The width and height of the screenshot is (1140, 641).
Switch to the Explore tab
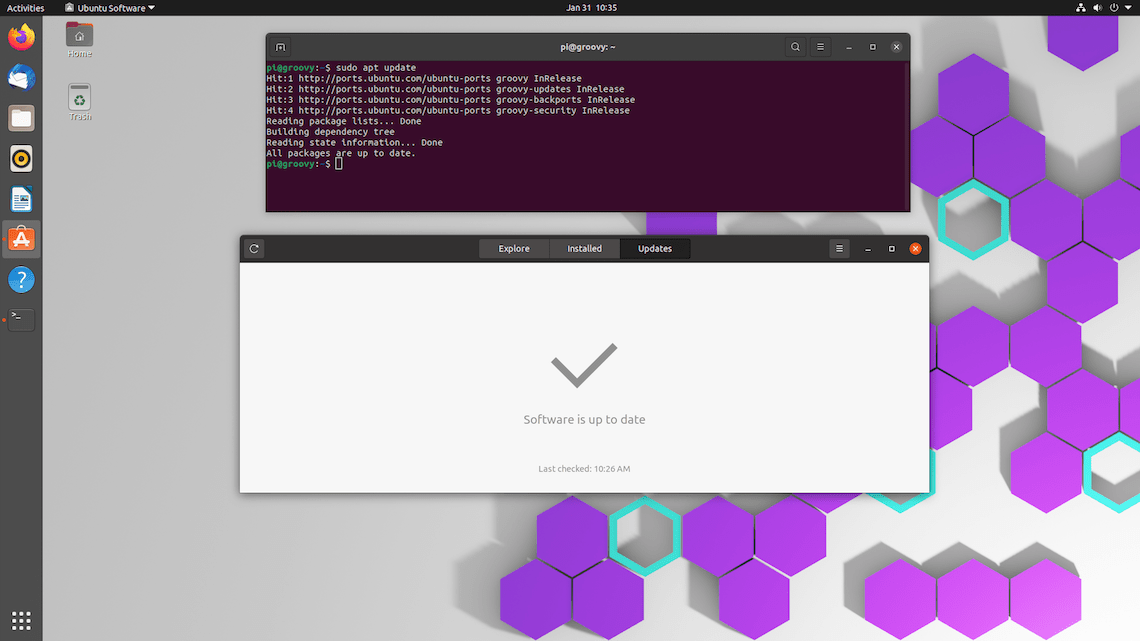click(513, 249)
